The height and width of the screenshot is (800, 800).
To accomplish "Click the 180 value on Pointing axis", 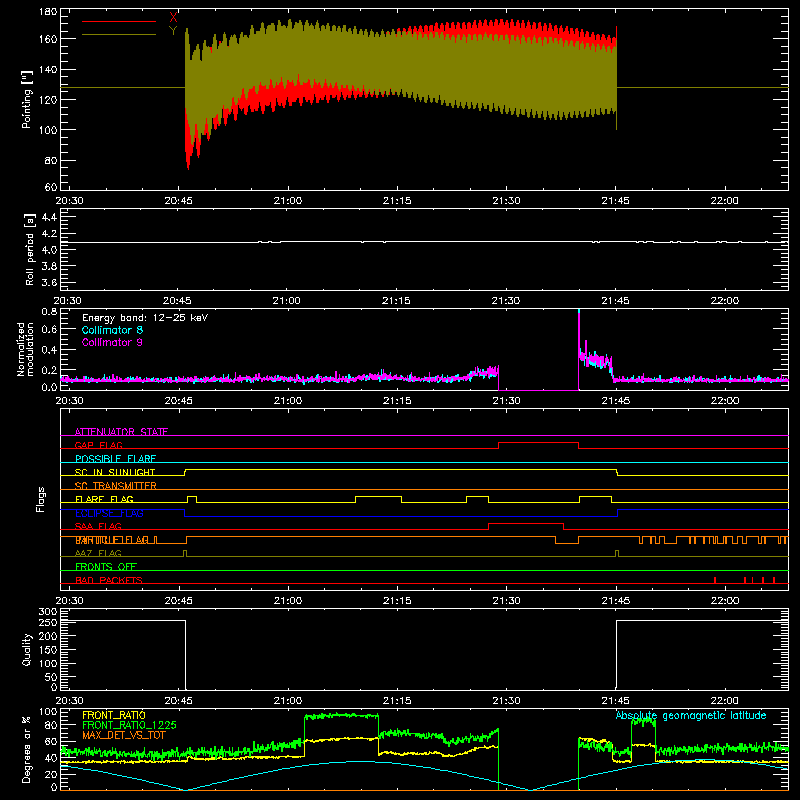I will click(x=48, y=12).
